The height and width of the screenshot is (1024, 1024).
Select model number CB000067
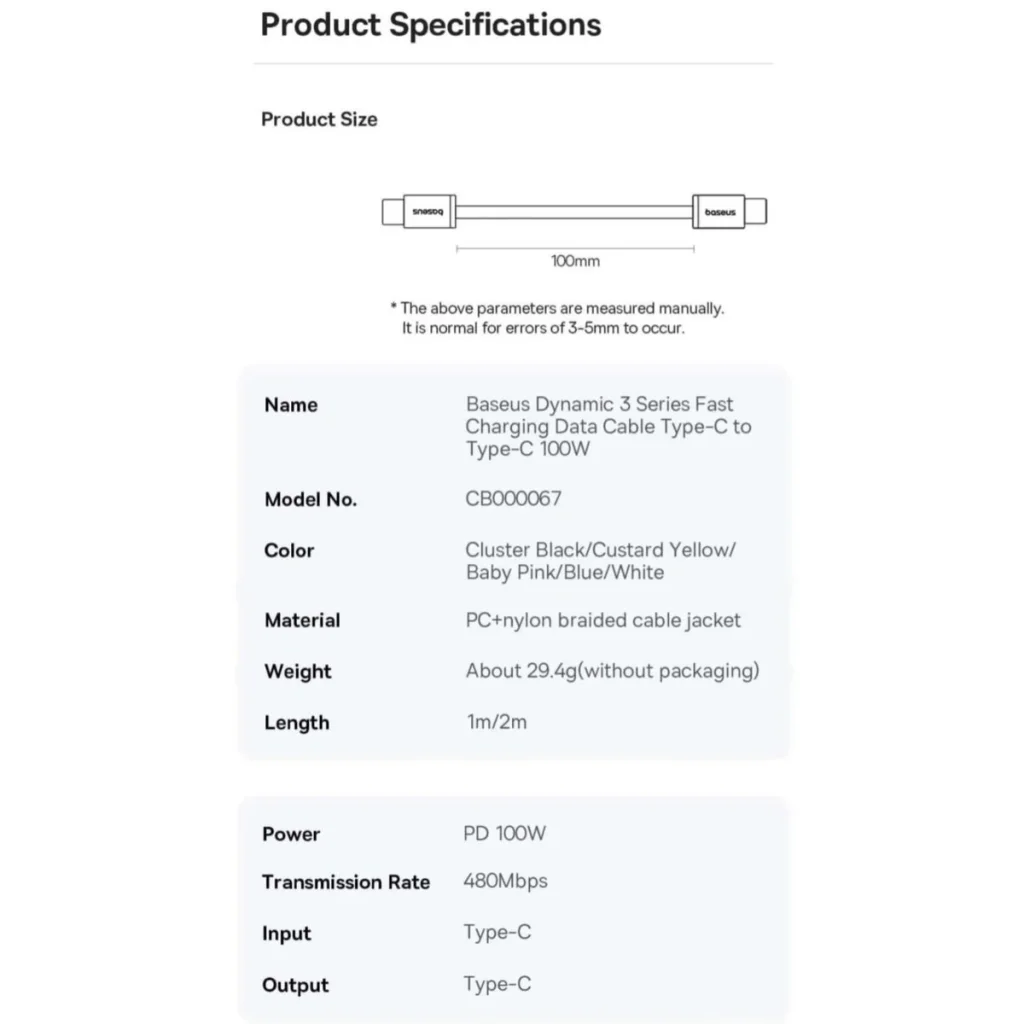513,499
